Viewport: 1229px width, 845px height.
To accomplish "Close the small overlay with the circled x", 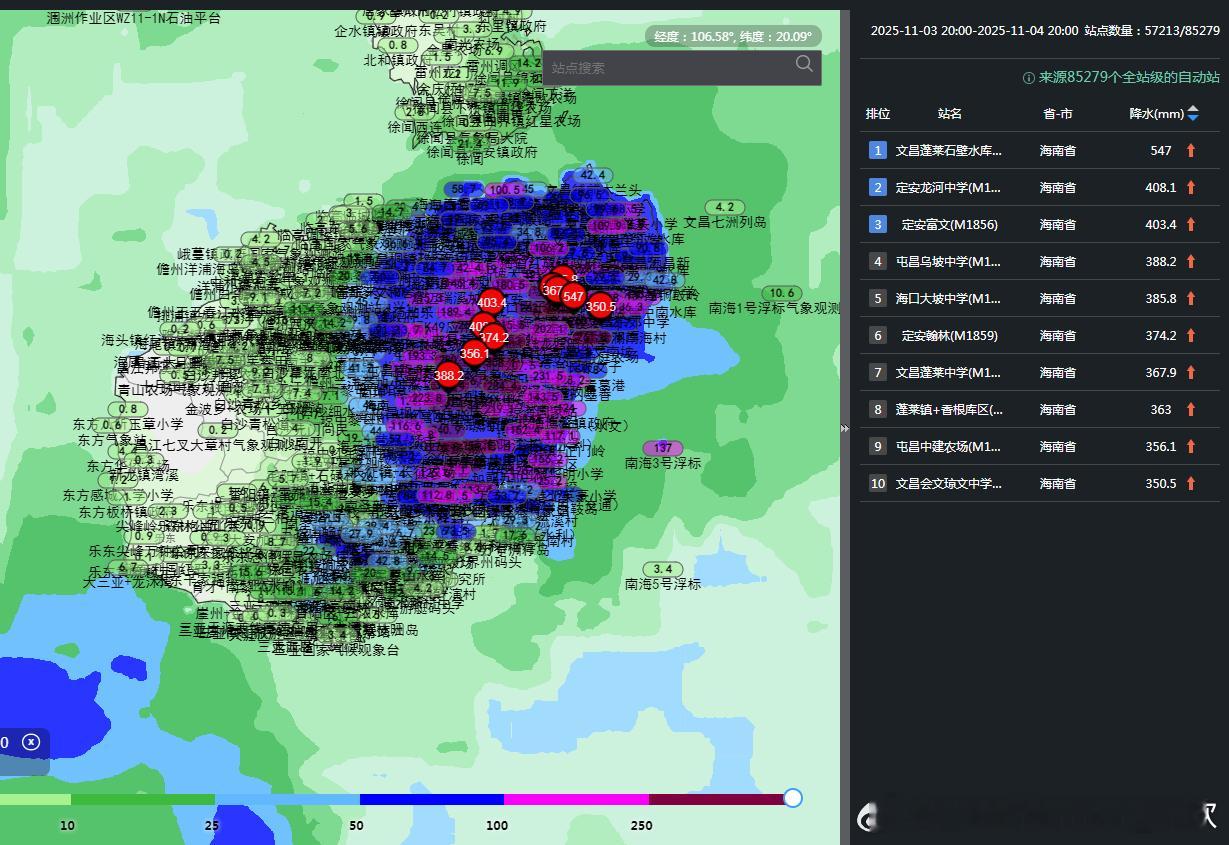I will [31, 742].
